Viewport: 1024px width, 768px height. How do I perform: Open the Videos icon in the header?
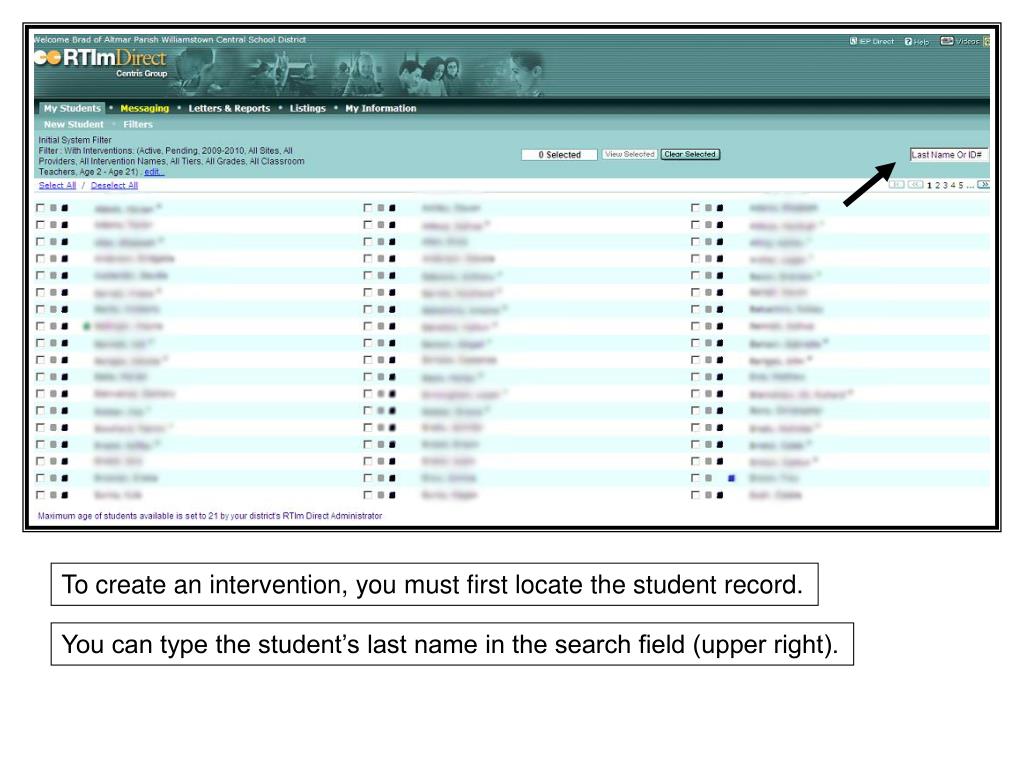945,41
